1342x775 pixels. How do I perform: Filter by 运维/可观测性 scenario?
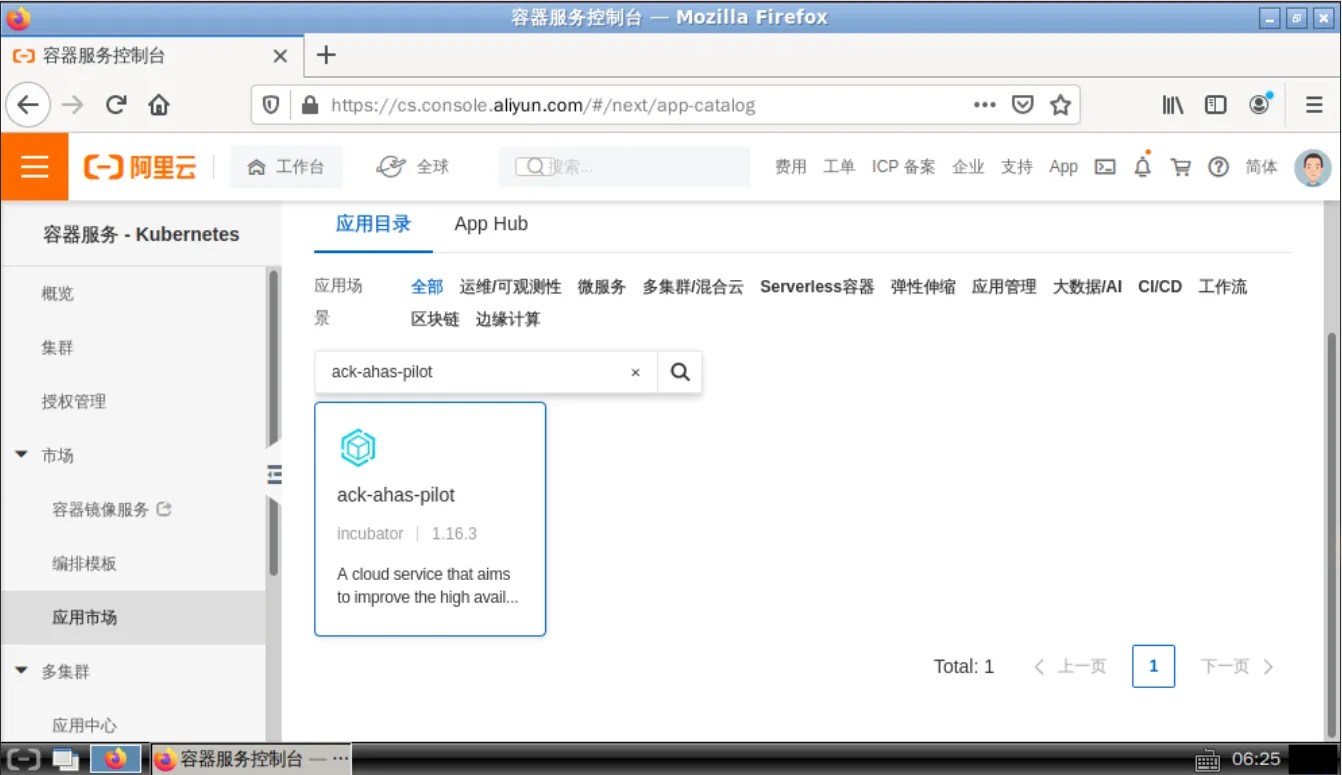point(510,287)
